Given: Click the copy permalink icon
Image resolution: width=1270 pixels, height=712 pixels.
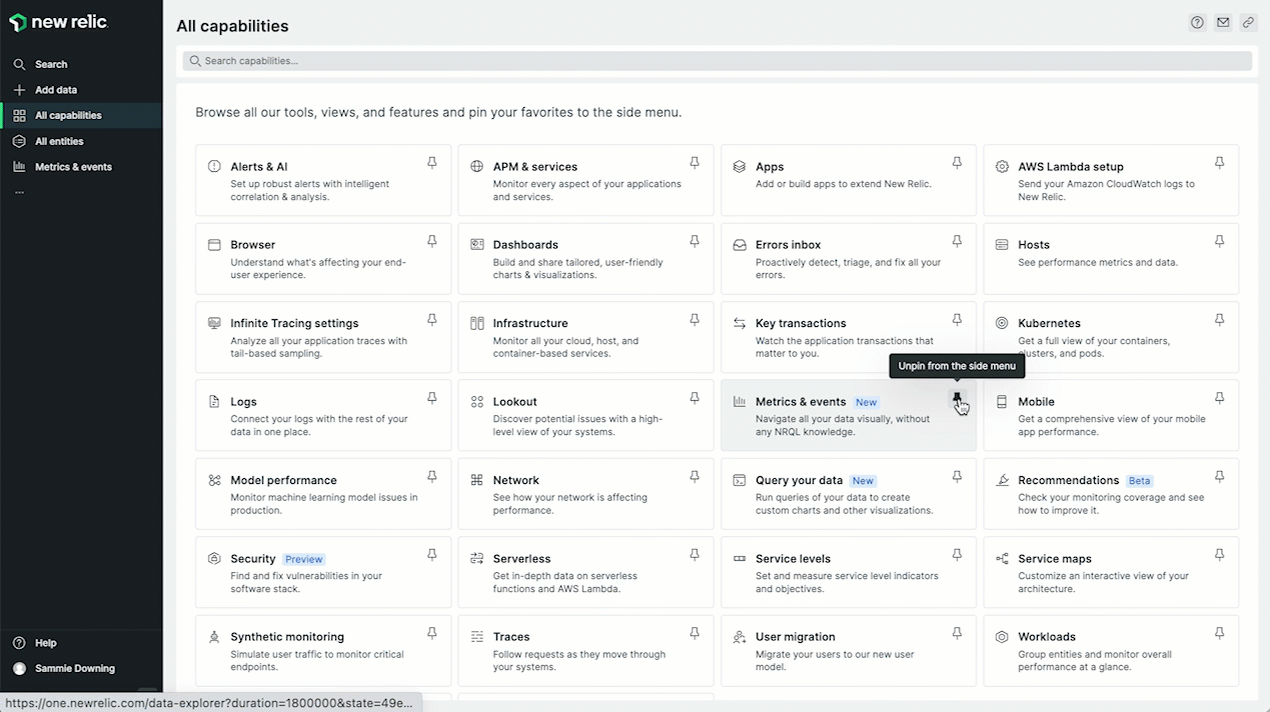Looking at the screenshot, I should (x=1248, y=23).
